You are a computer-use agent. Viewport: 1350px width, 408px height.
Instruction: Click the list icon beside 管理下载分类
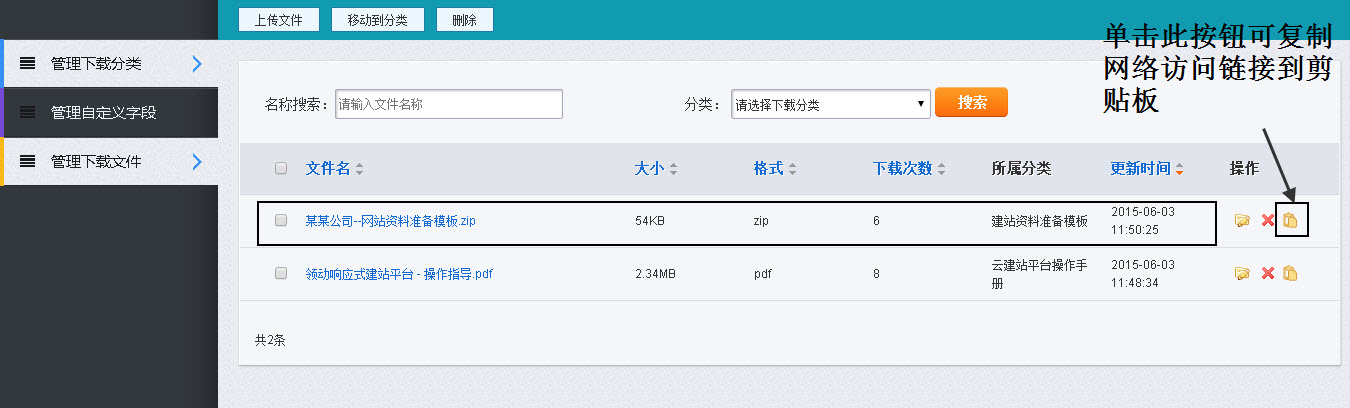click(x=28, y=64)
